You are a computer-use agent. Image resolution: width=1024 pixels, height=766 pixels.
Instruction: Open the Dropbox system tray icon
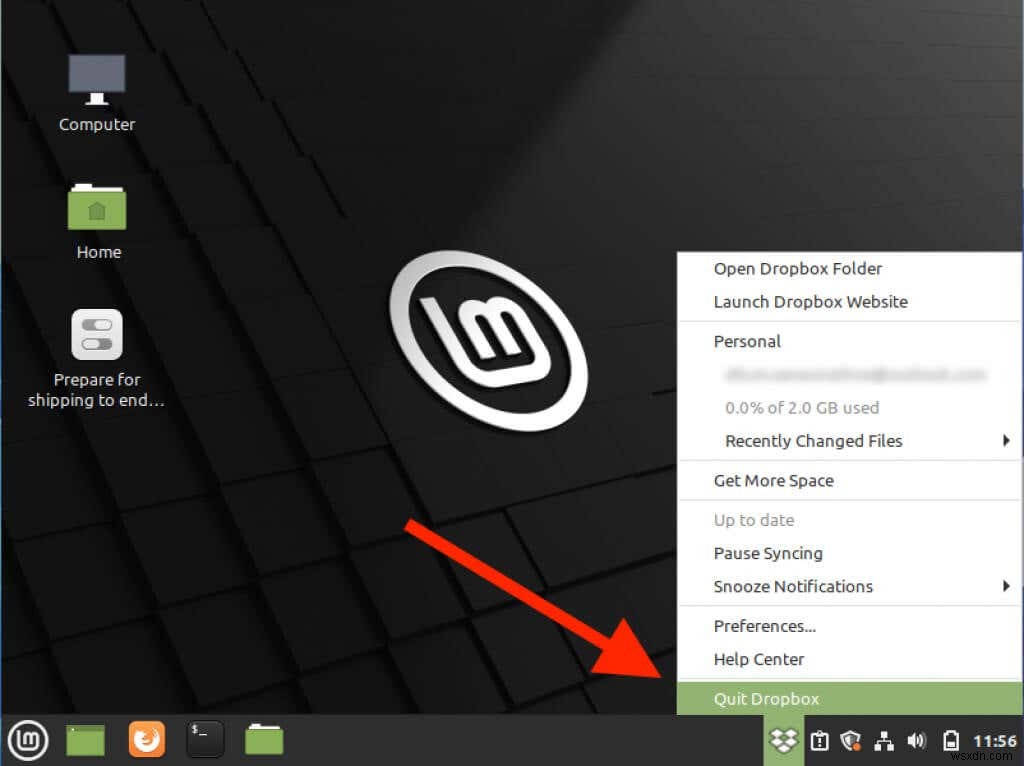pos(783,740)
